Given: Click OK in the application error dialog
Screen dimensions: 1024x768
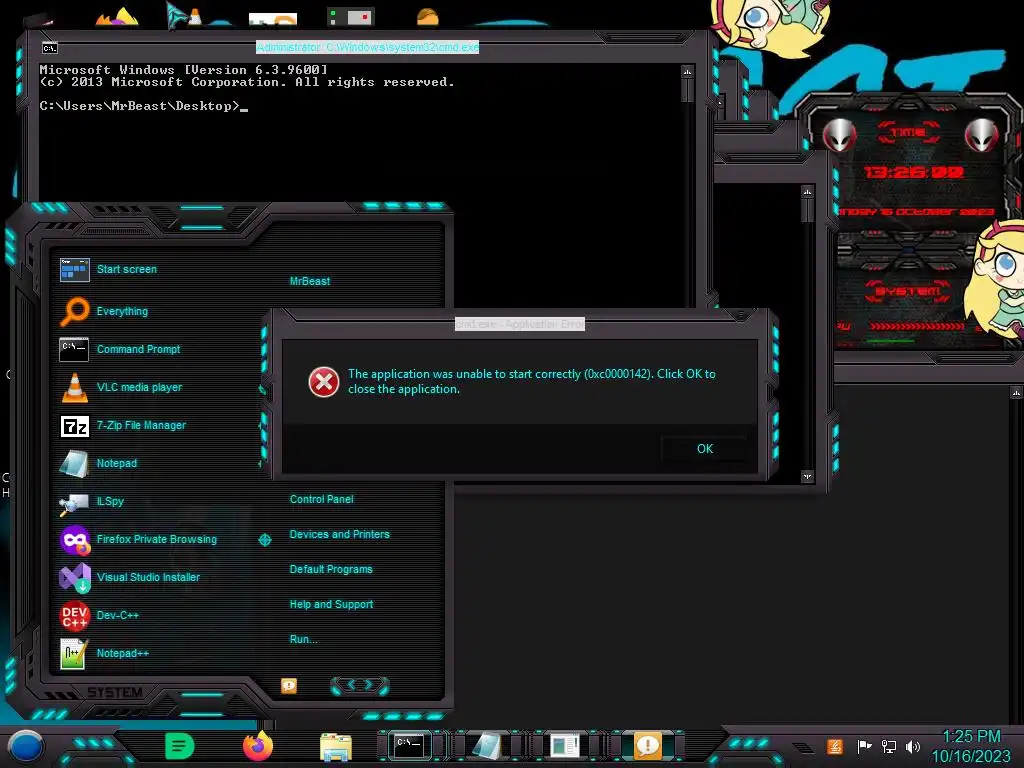Looking at the screenshot, I should [x=705, y=449].
